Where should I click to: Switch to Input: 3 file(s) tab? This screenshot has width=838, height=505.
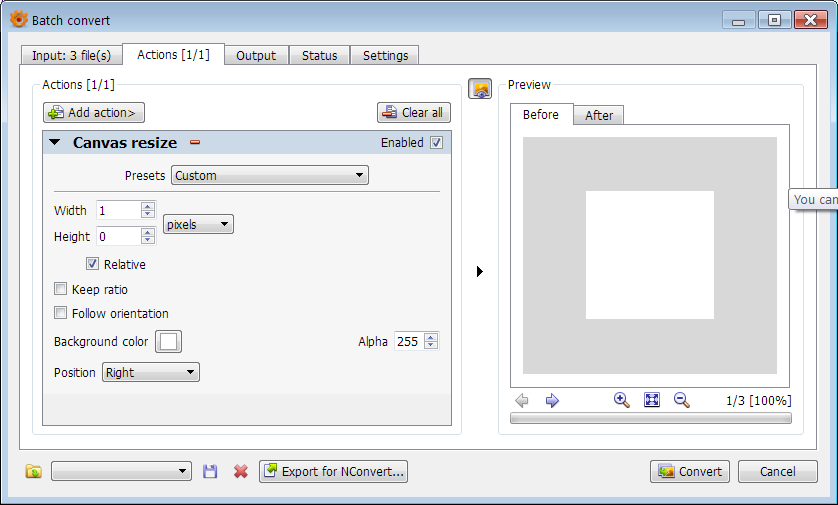72,56
